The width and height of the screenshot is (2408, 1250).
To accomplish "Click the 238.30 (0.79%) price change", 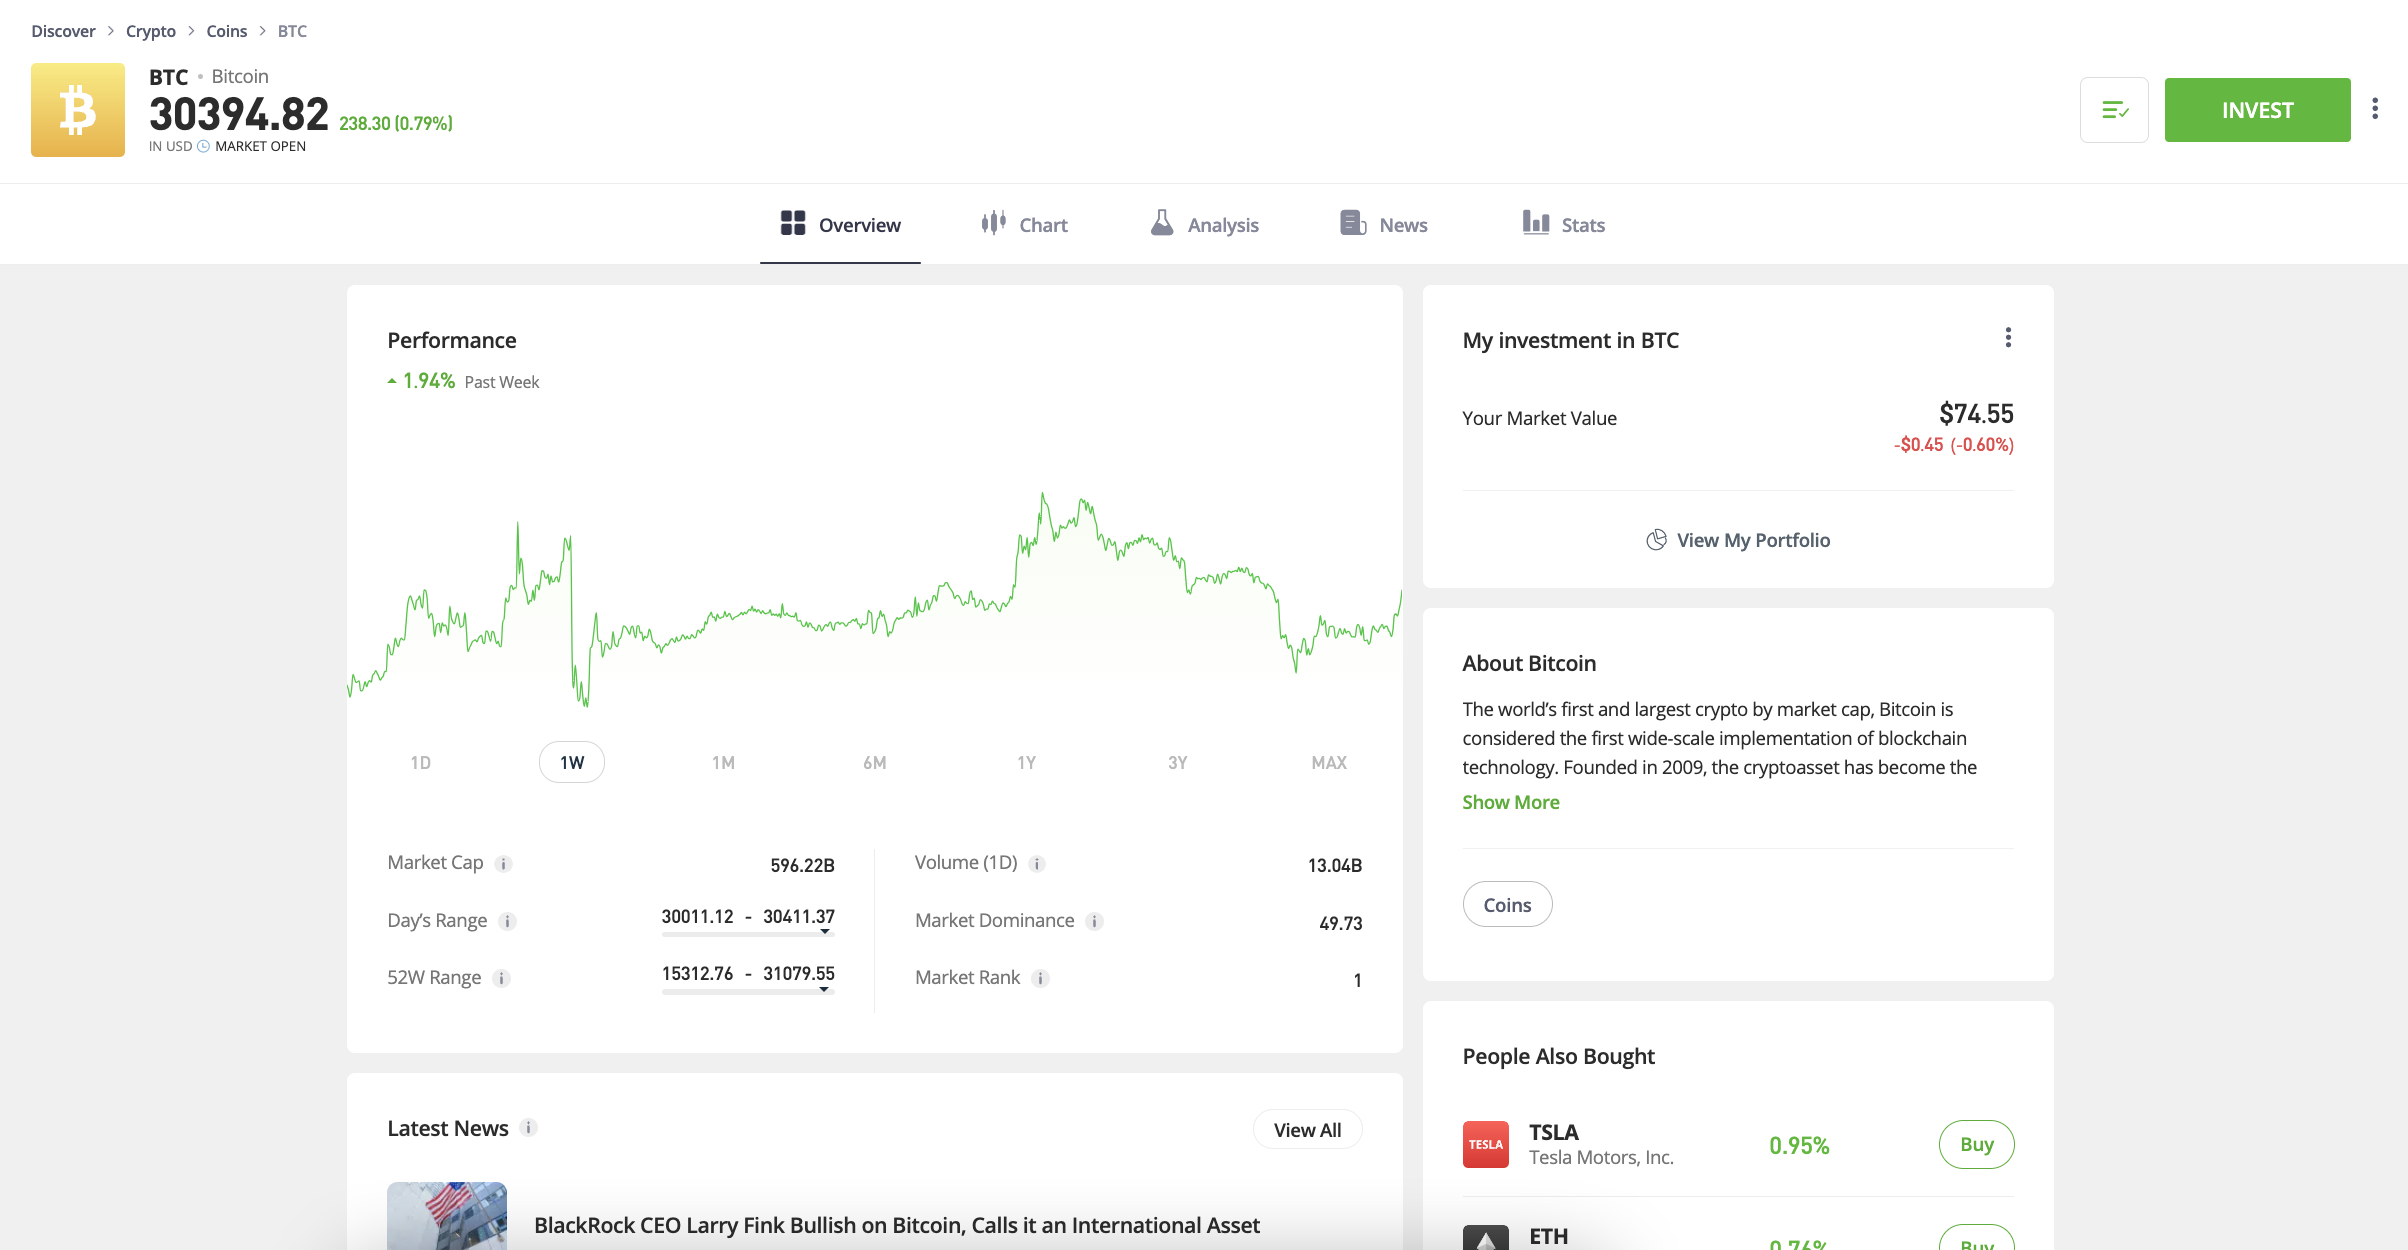I will 396,123.
